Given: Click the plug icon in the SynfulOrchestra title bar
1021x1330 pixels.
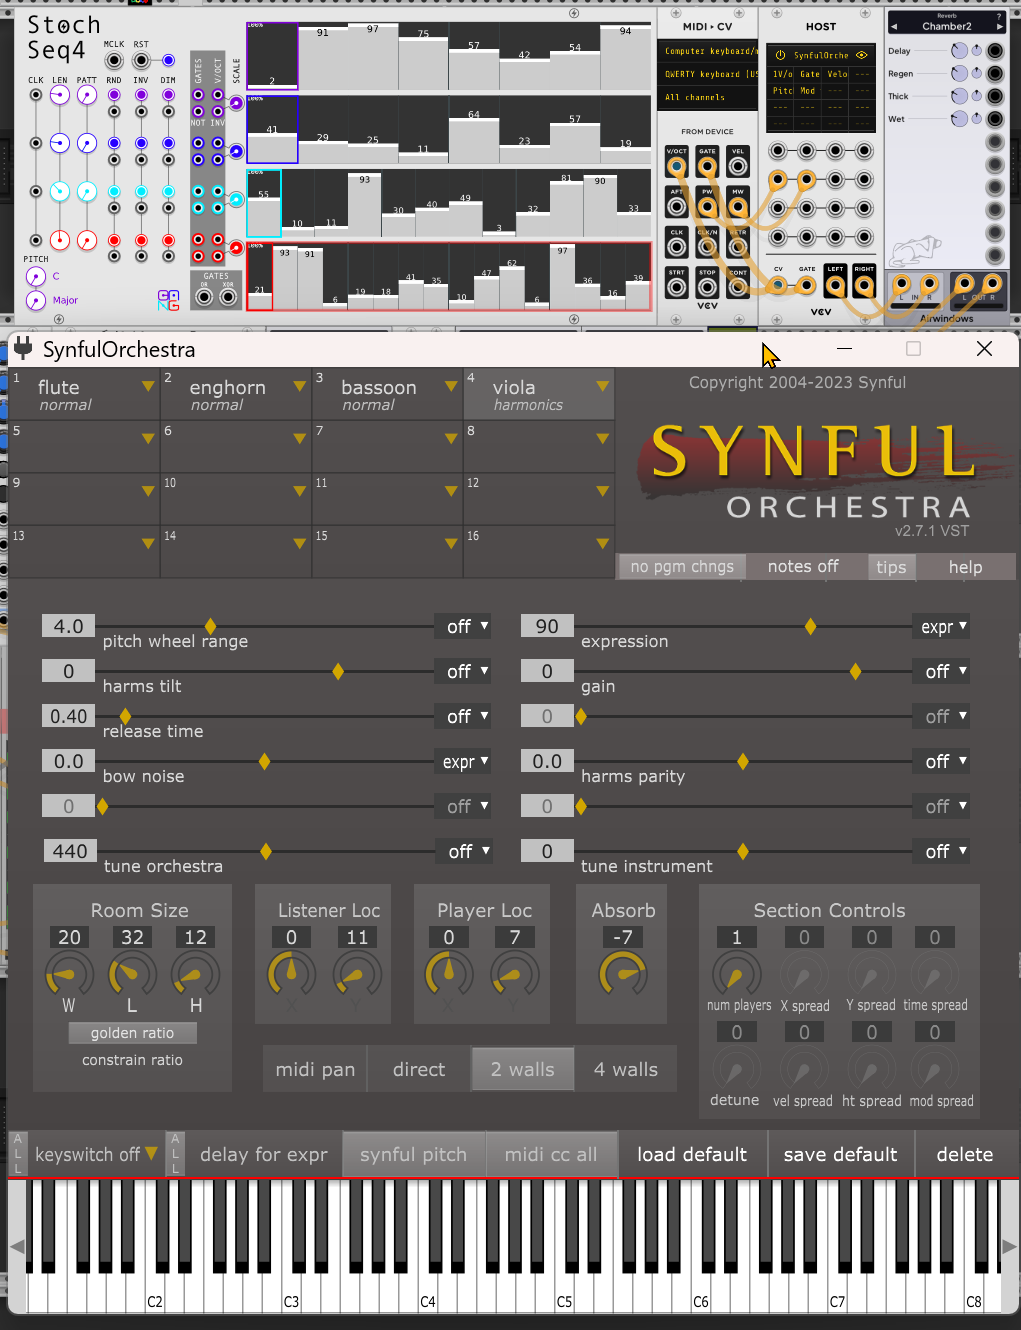Looking at the screenshot, I should click(x=22, y=348).
